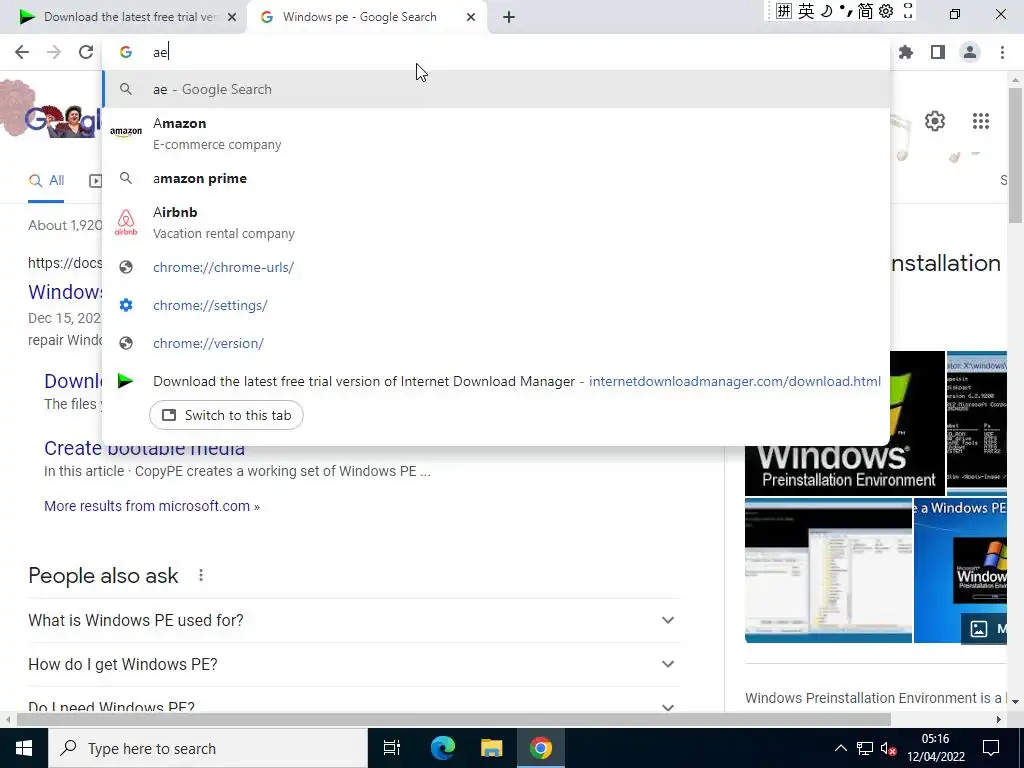Open the Windows Start menu
The height and width of the screenshot is (768, 1024).
click(24, 748)
